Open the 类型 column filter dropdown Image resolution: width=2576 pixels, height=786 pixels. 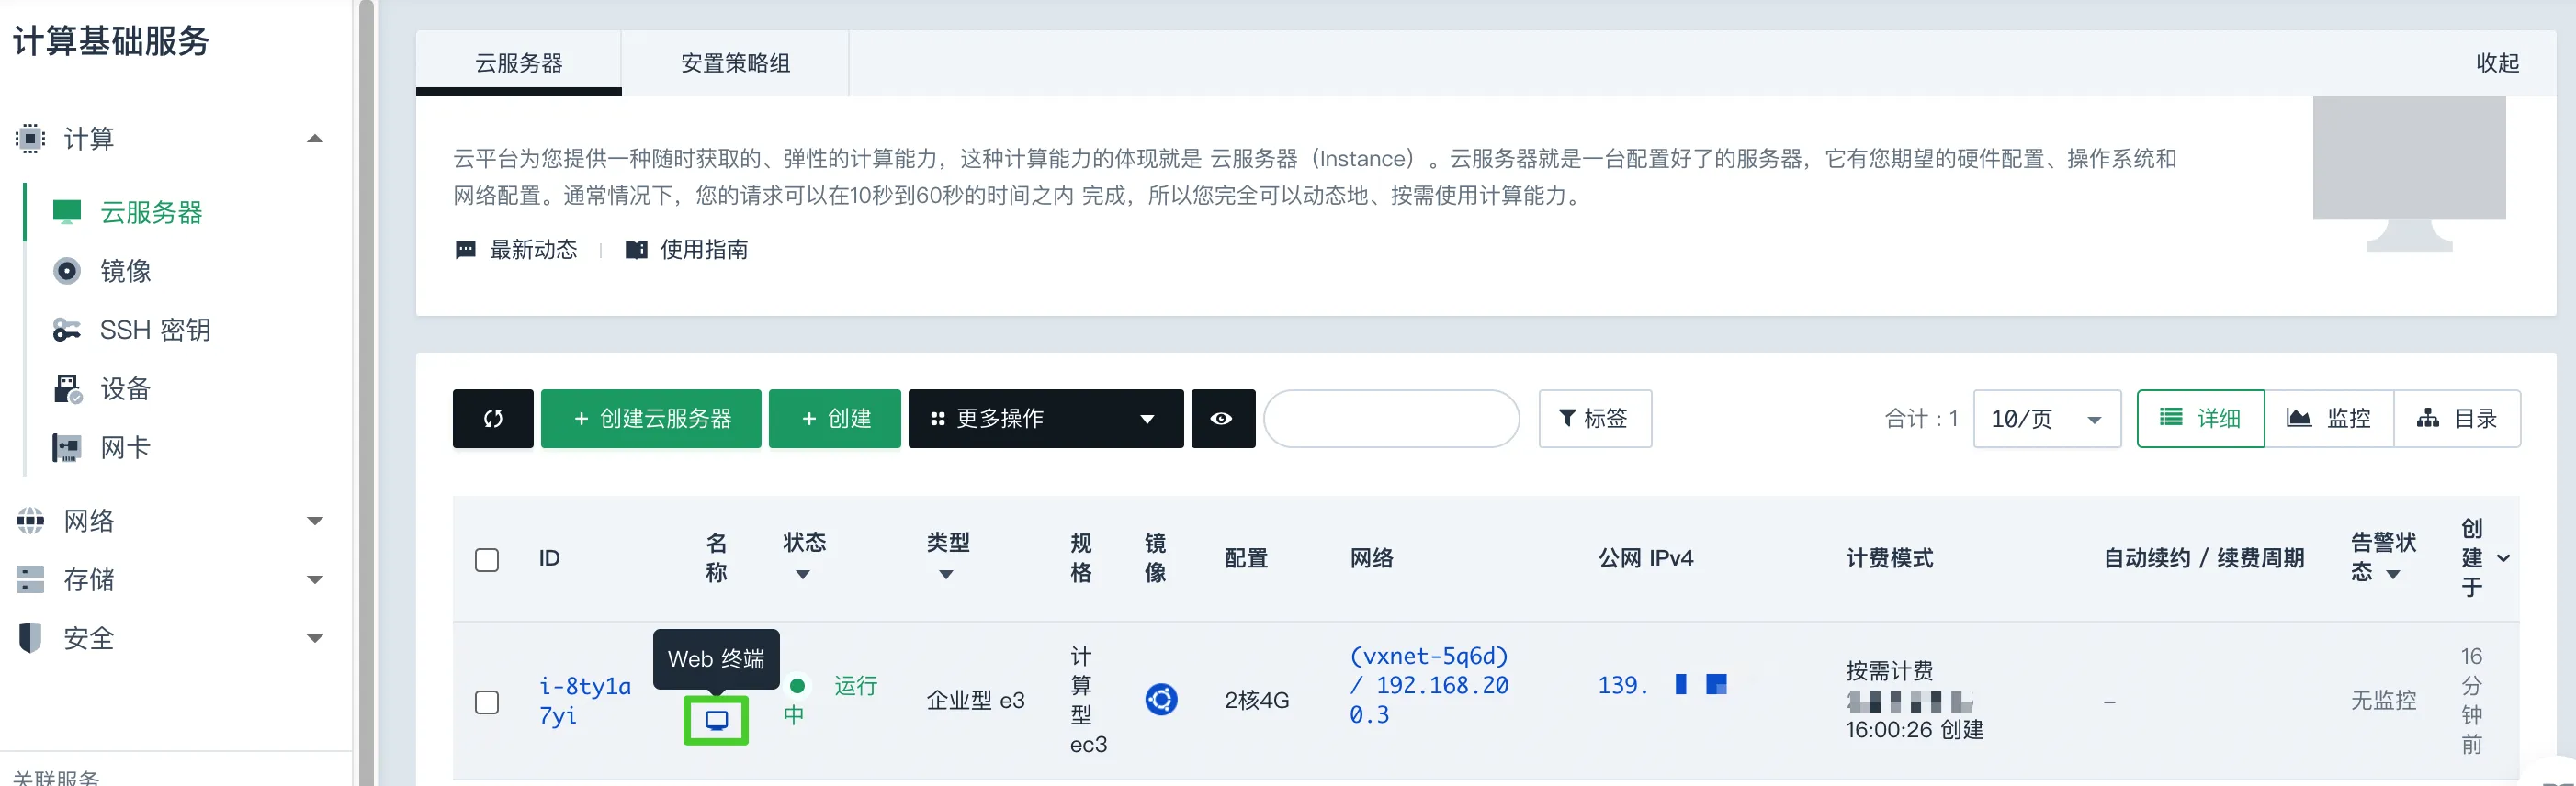[946, 574]
